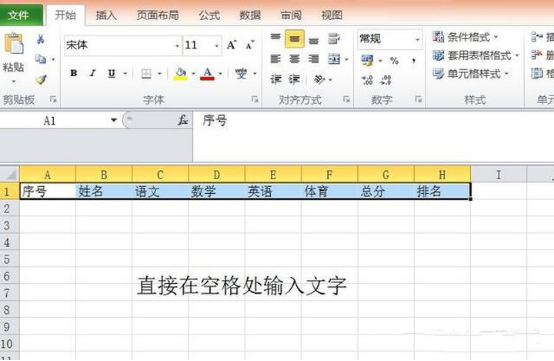Image resolution: width=554 pixels, height=361 pixels.
Task: Switch to the 数据 tab
Action: [250, 15]
